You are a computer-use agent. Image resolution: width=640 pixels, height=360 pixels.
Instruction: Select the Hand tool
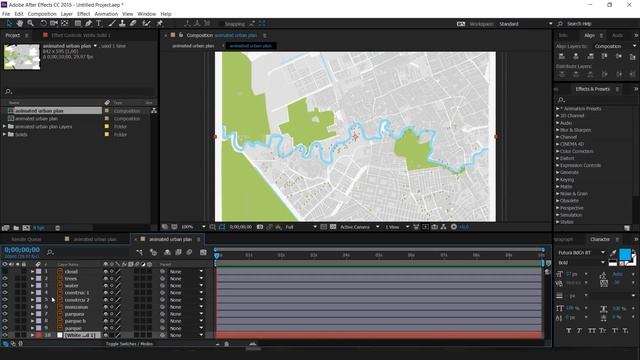coord(20,24)
